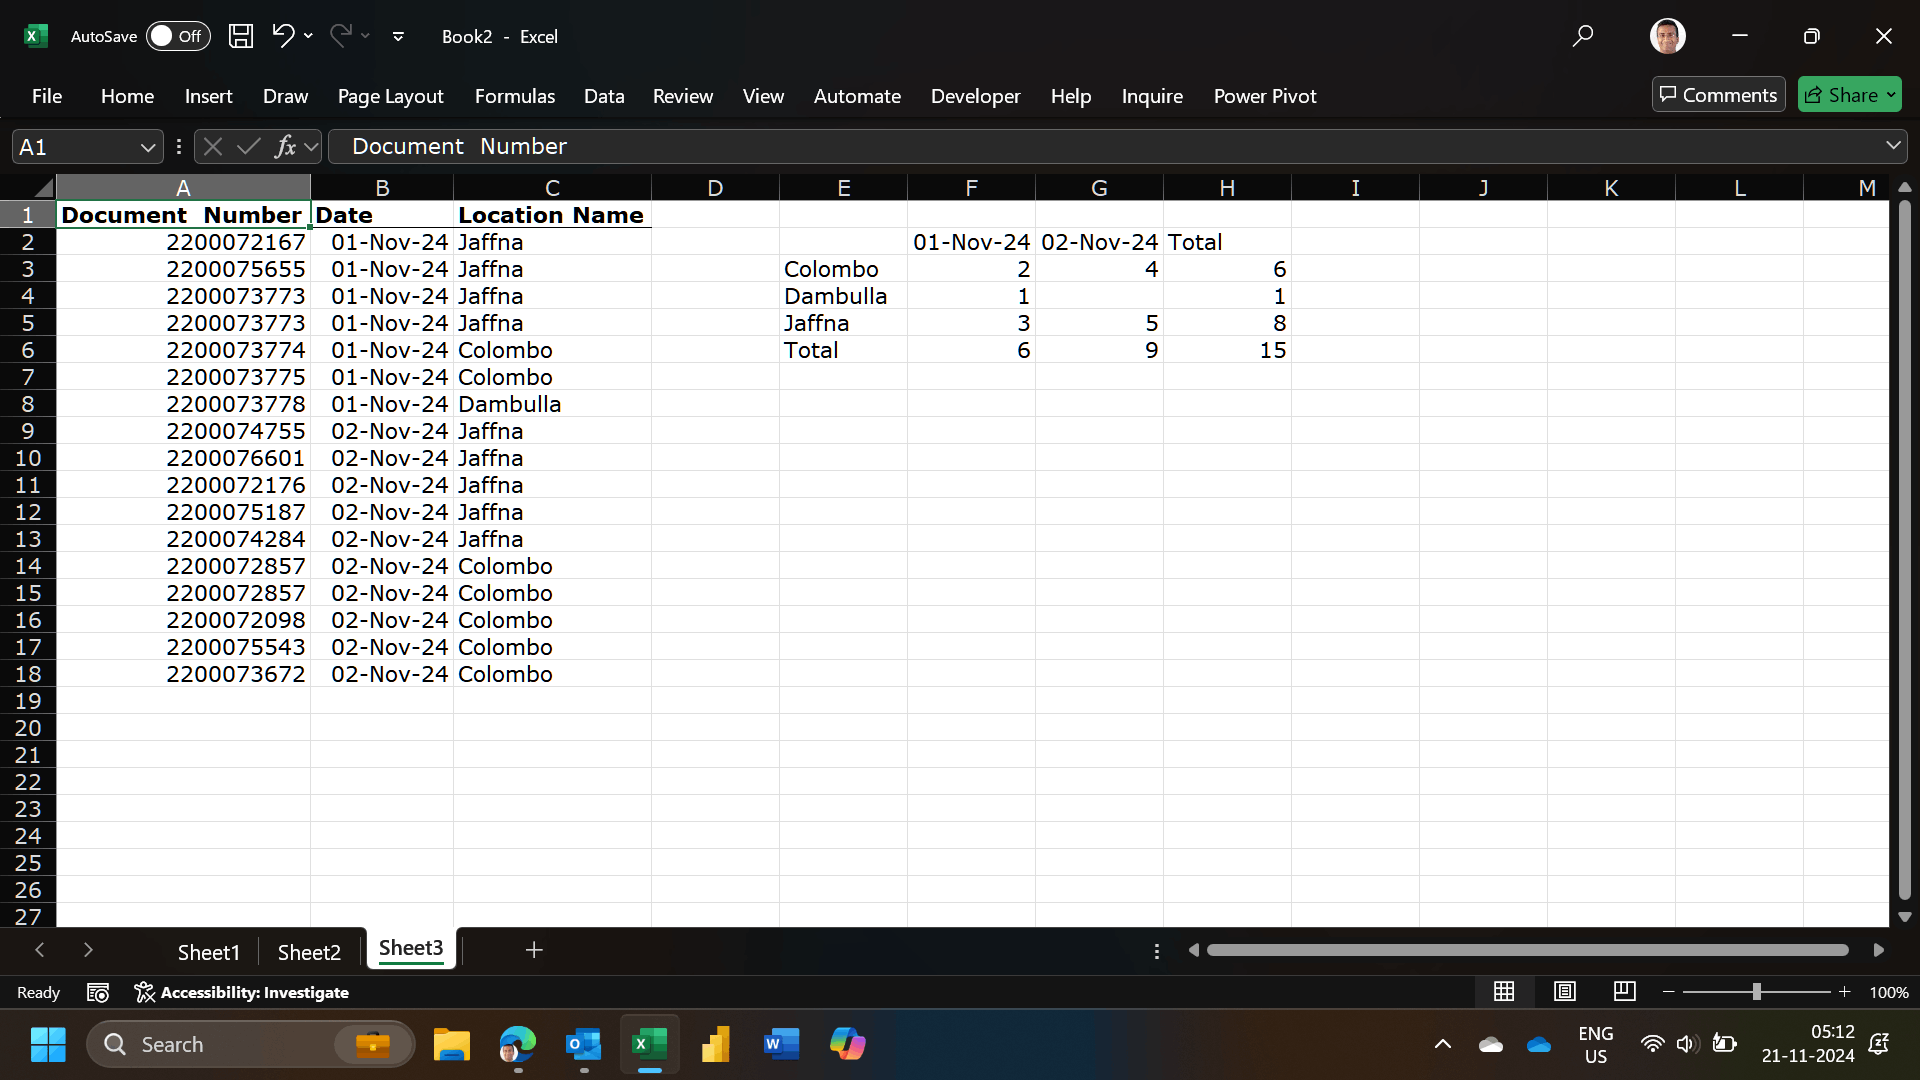
Task: Open the Power Pivot tab
Action: click(1265, 96)
